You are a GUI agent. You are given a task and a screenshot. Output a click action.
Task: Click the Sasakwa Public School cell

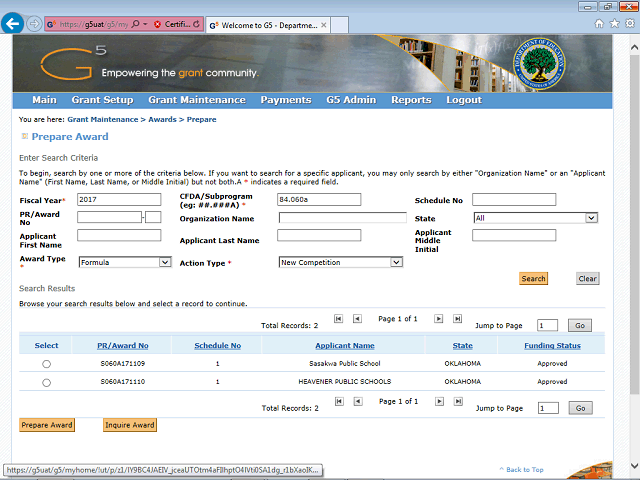(x=344, y=363)
